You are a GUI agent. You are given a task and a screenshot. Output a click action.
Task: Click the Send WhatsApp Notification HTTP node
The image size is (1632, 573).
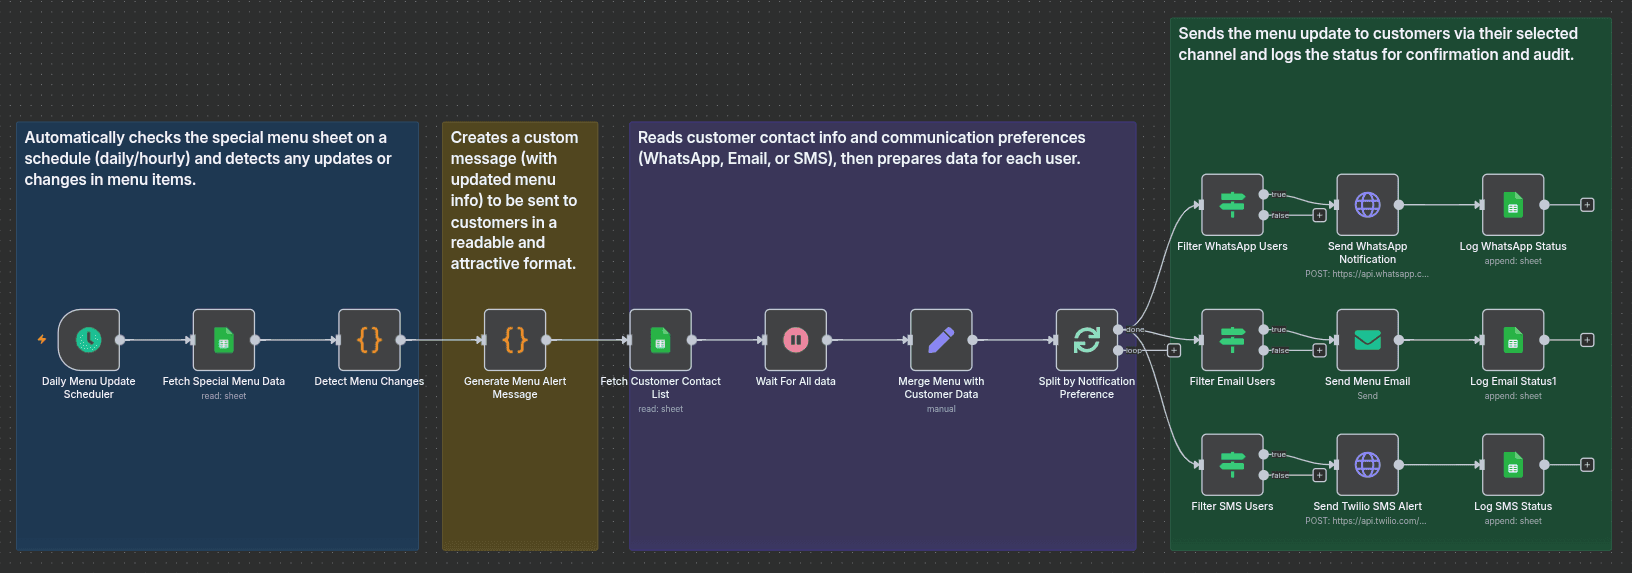1367,205
